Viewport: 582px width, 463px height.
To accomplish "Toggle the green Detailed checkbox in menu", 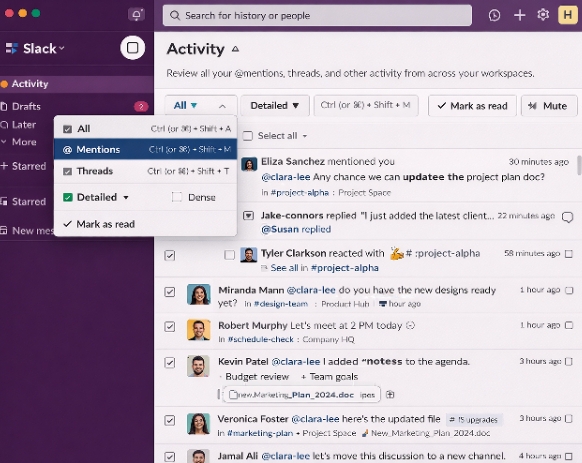I will pyautogui.click(x=68, y=197).
